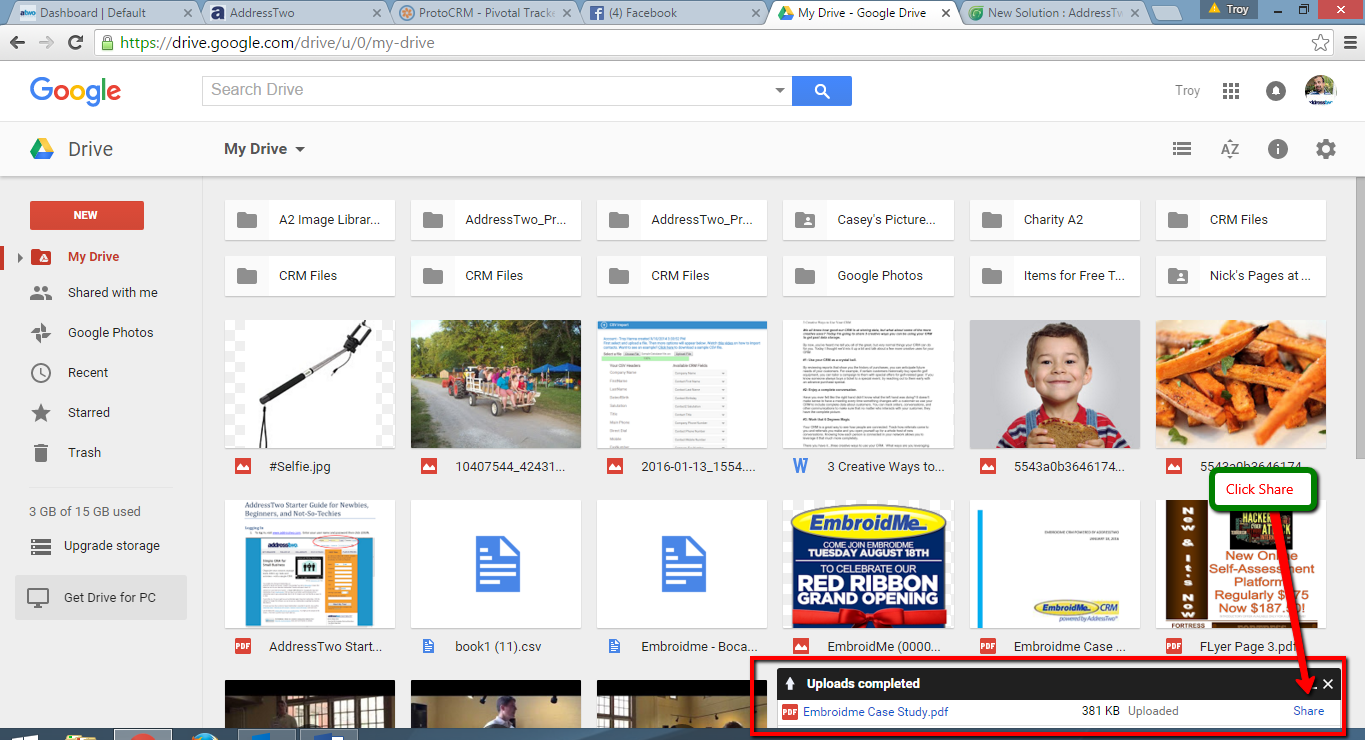Switch to the New Solution : AddressTwo tab

pos(1055,13)
